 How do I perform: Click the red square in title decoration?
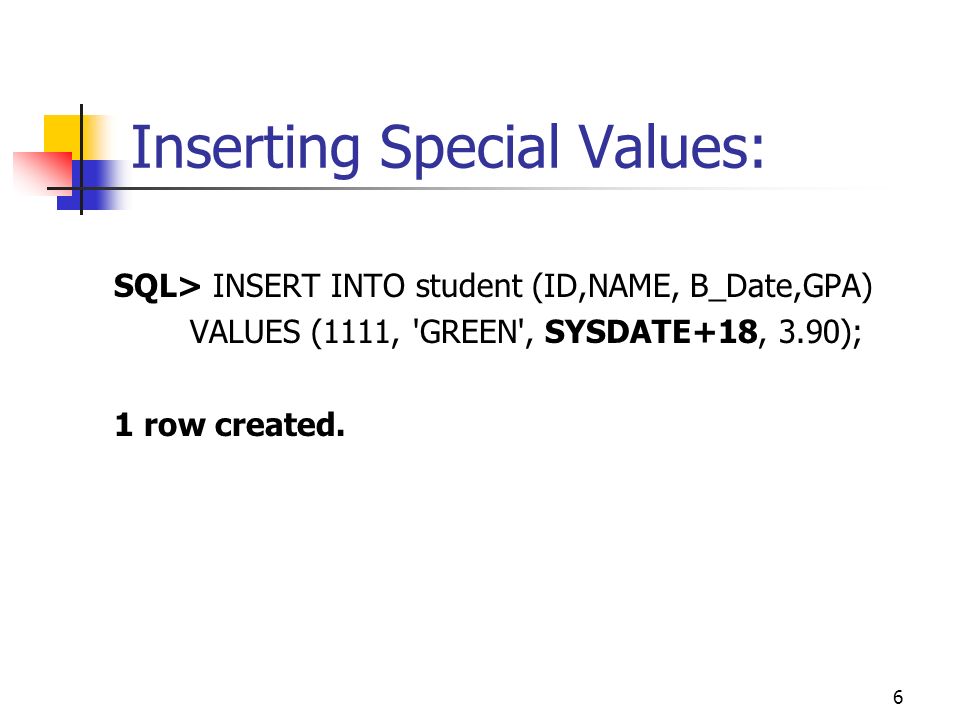[x=43, y=173]
